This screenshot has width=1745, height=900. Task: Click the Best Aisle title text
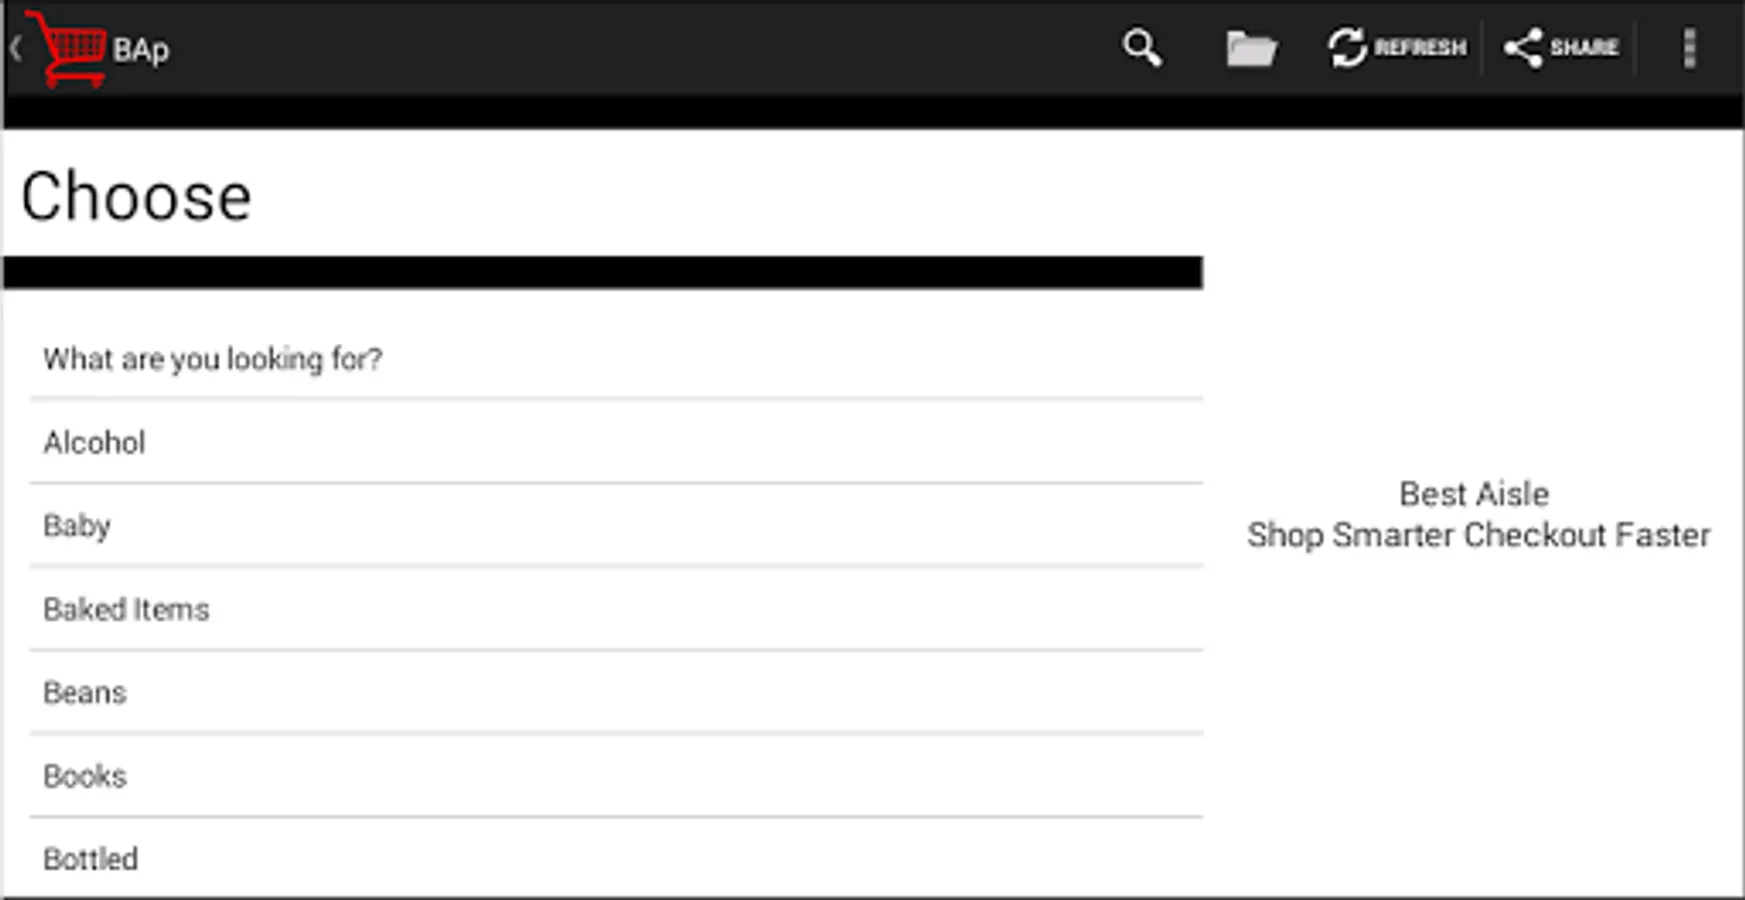(1474, 494)
